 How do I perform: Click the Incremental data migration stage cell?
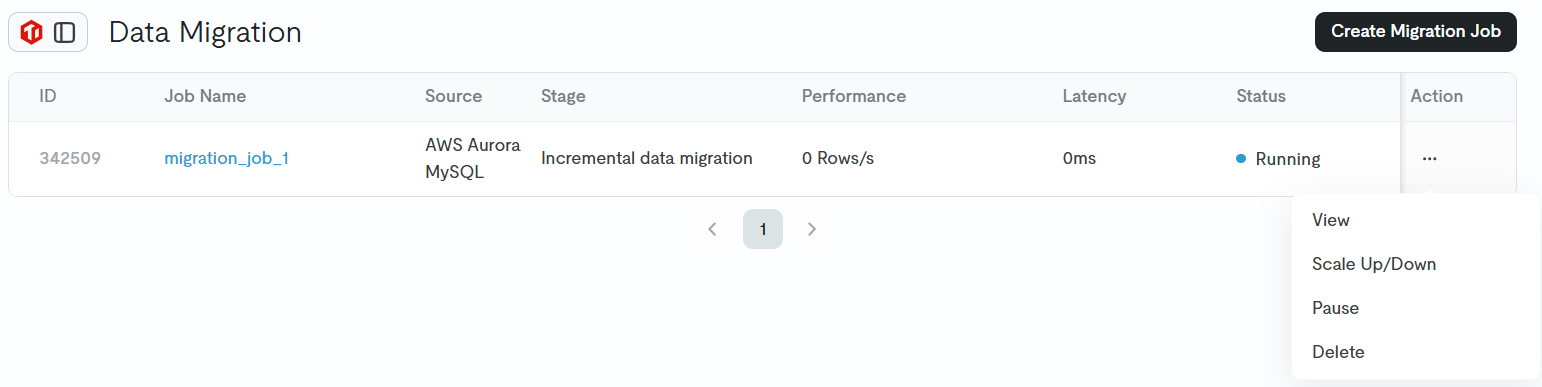647,158
